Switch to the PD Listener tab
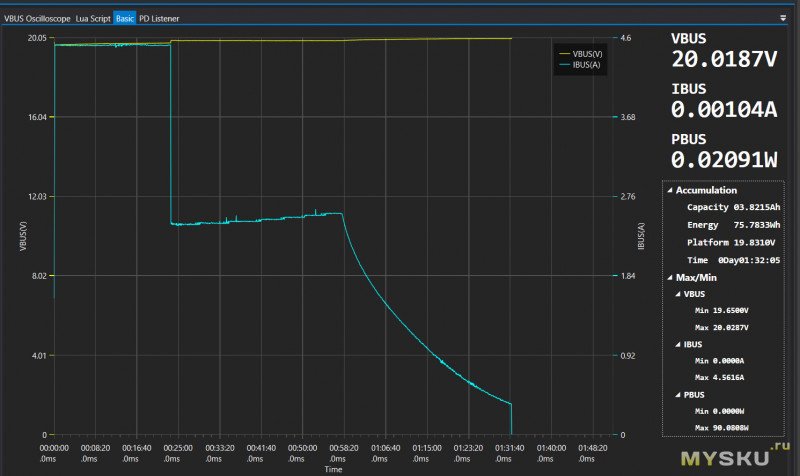Image resolution: width=800 pixels, height=476 pixels. pos(160,18)
